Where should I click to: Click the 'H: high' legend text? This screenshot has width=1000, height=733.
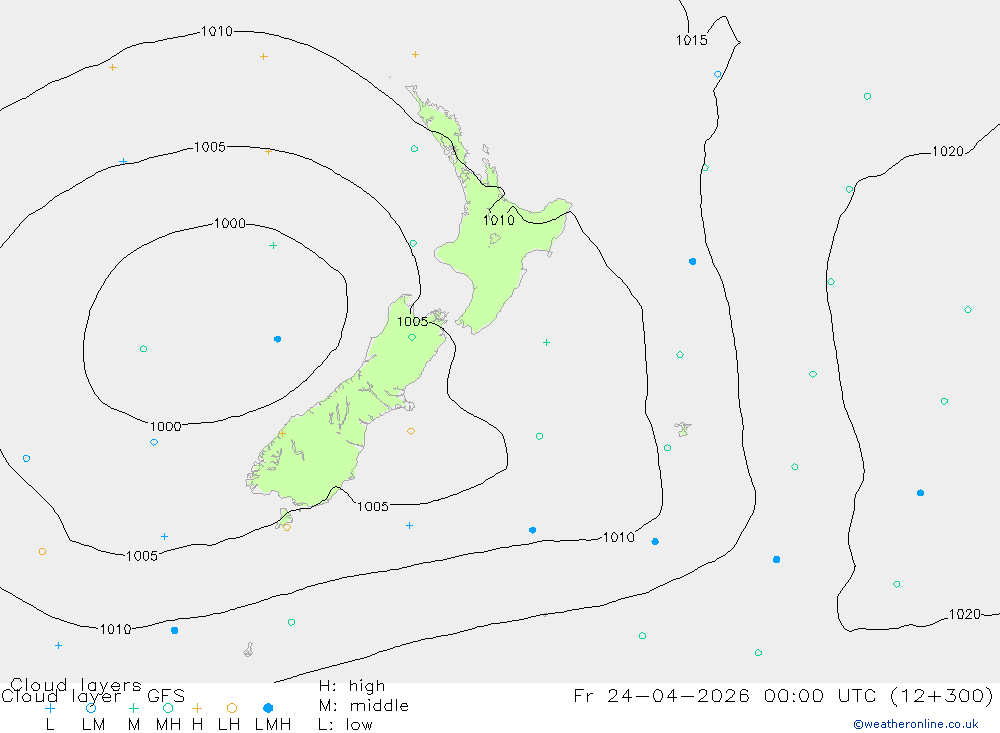(352, 686)
